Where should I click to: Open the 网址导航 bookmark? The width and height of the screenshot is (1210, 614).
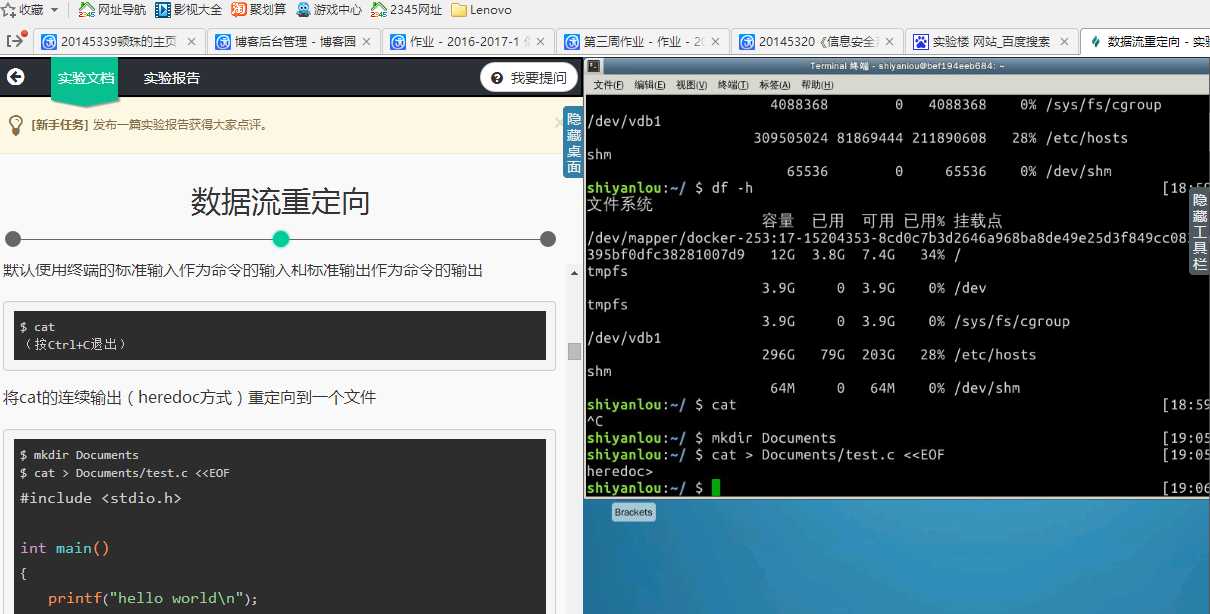pyautogui.click(x=112, y=10)
